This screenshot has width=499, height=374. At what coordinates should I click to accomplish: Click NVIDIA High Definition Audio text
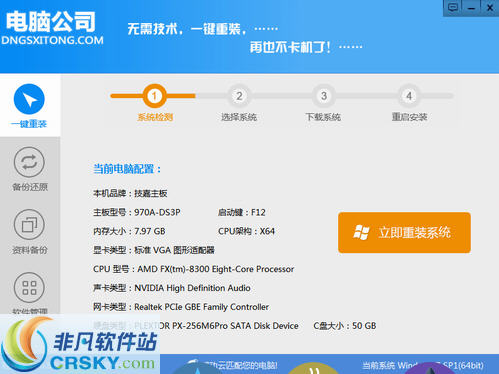[x=192, y=288]
